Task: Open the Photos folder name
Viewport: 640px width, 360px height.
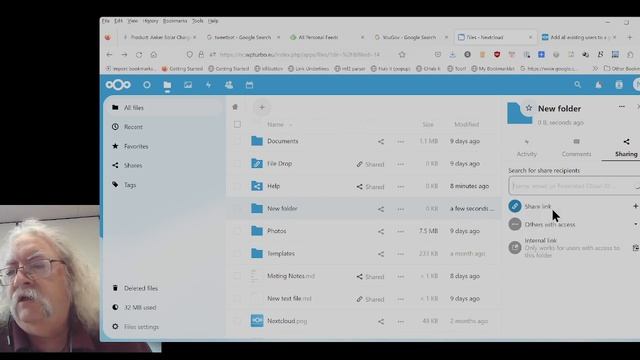Action: [277, 231]
